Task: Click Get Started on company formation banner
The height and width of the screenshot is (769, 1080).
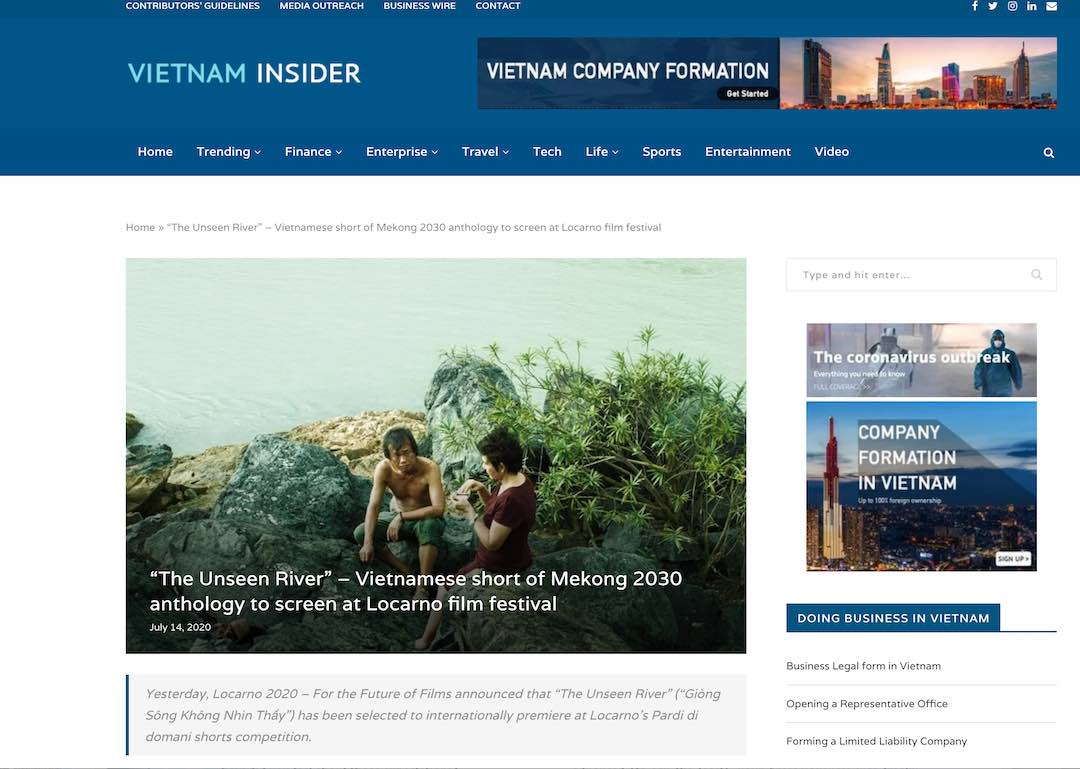Action: click(747, 94)
